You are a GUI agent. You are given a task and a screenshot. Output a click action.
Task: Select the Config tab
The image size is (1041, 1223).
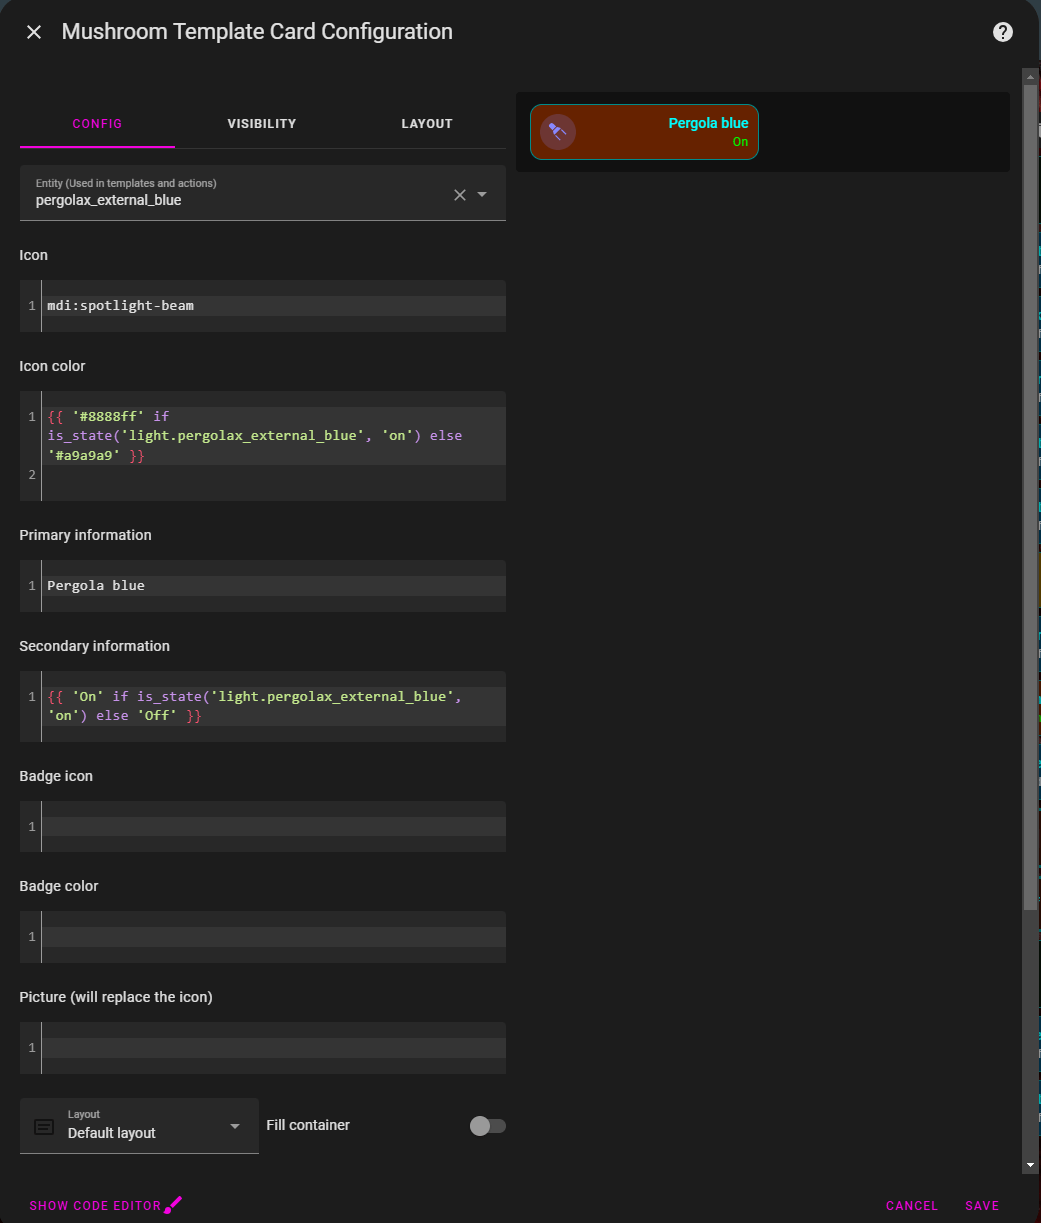(97, 124)
